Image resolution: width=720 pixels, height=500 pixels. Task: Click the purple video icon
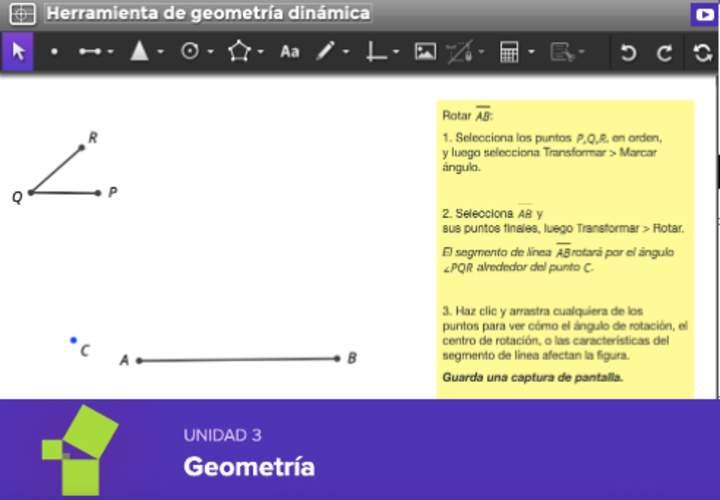704,14
